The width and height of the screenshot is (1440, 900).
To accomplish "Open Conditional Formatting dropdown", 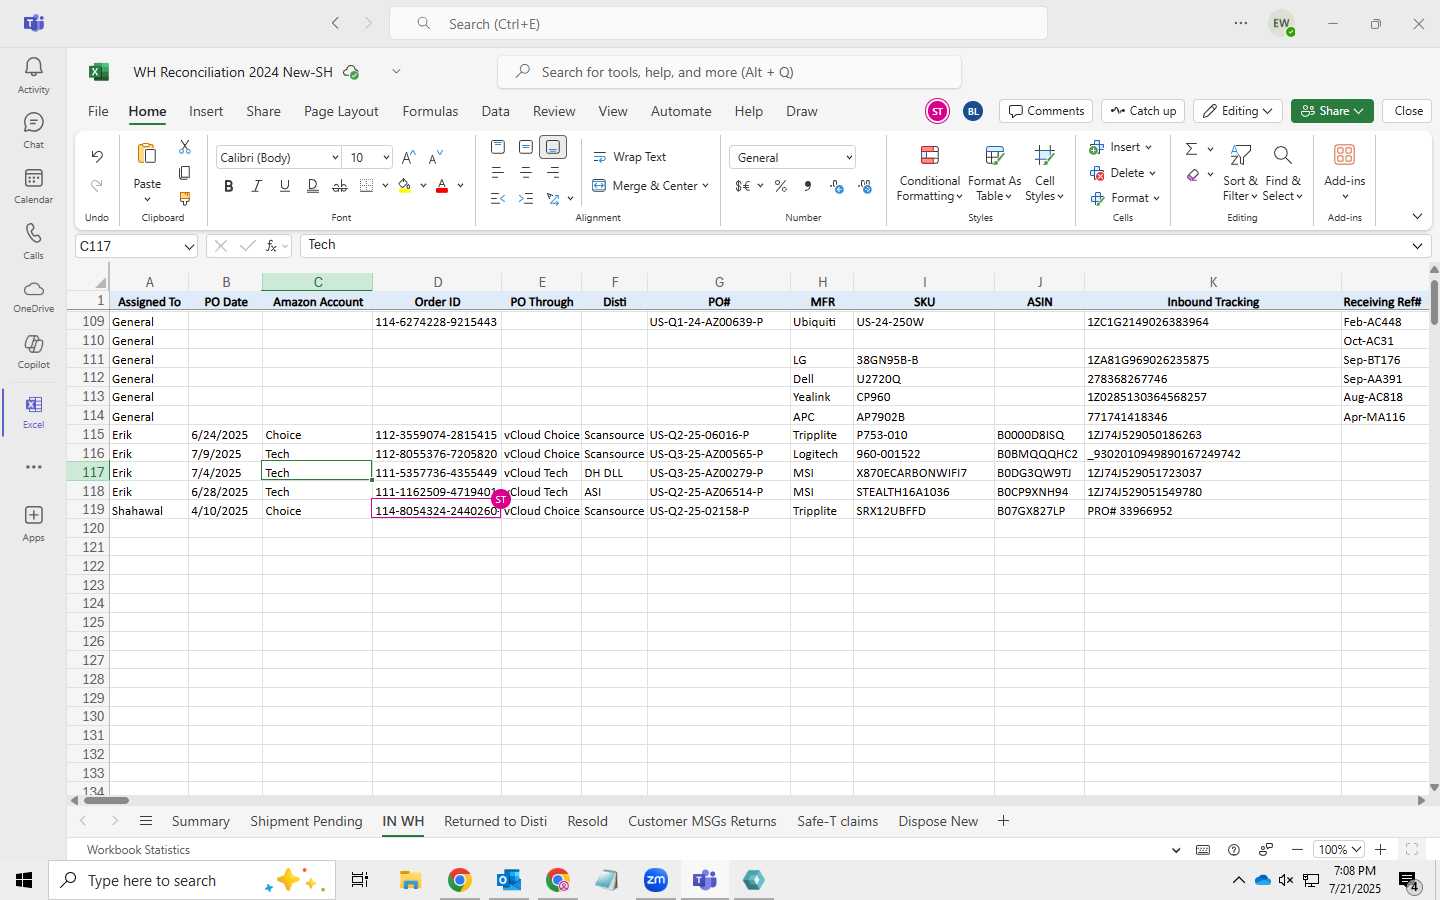I will pos(930,172).
